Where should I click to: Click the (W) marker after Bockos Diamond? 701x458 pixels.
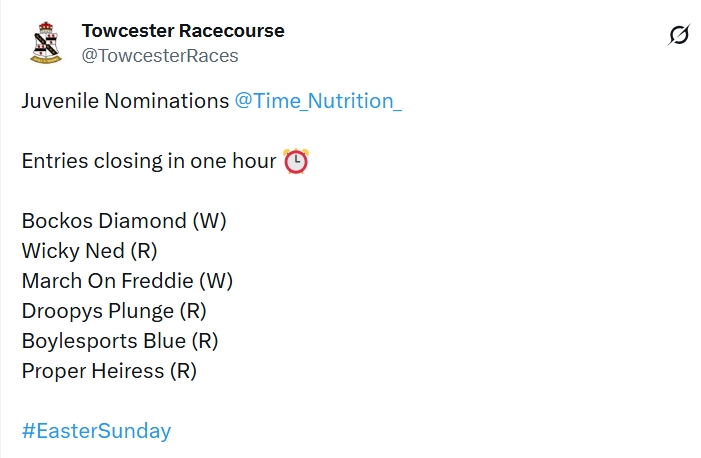210,221
